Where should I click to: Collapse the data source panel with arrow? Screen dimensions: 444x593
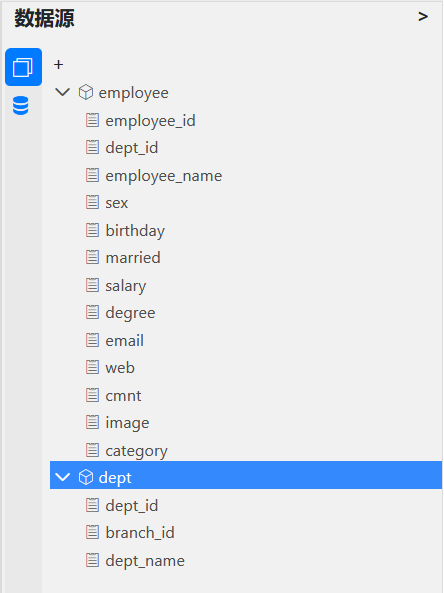point(423,17)
